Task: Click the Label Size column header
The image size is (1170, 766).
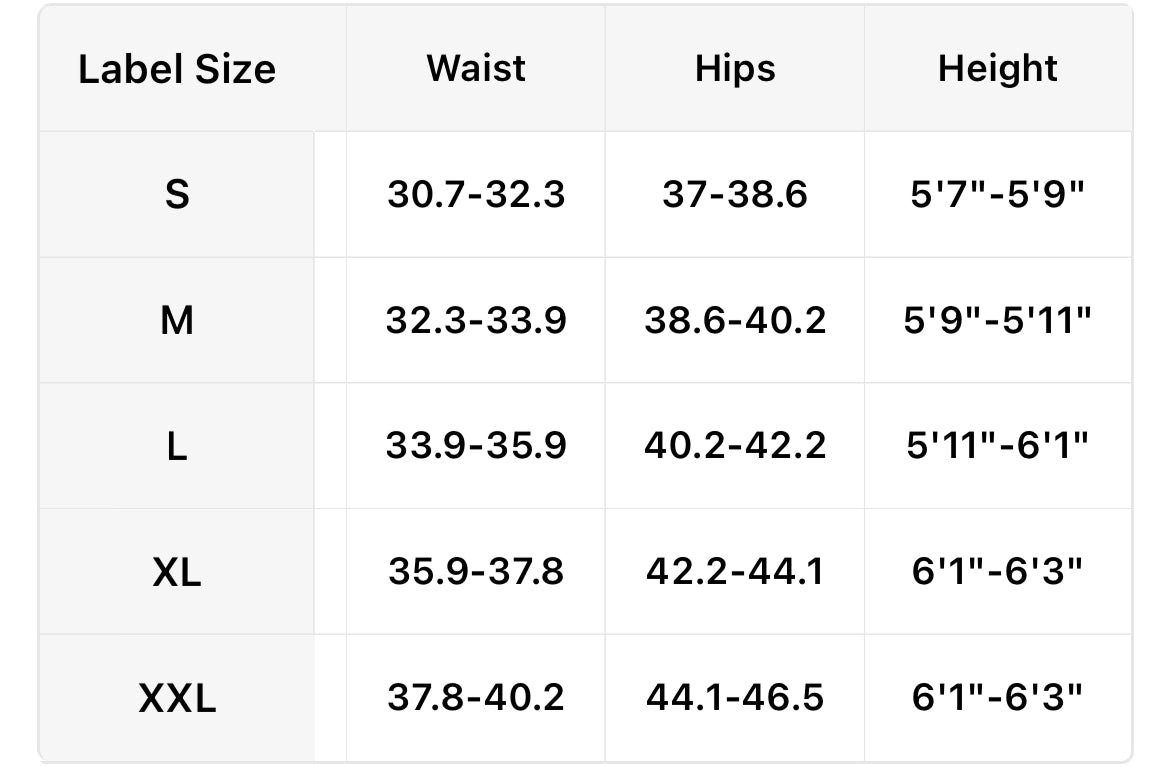Action: pos(177,69)
